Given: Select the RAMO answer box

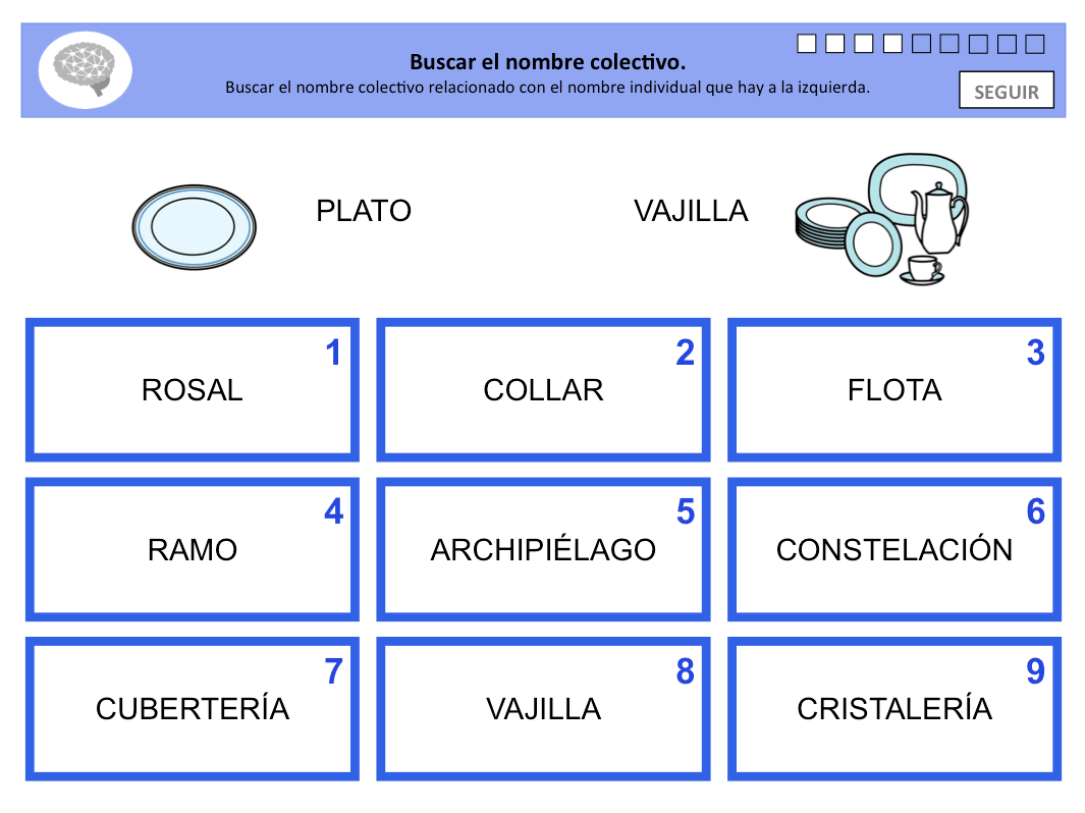Looking at the screenshot, I should (x=192, y=549).
